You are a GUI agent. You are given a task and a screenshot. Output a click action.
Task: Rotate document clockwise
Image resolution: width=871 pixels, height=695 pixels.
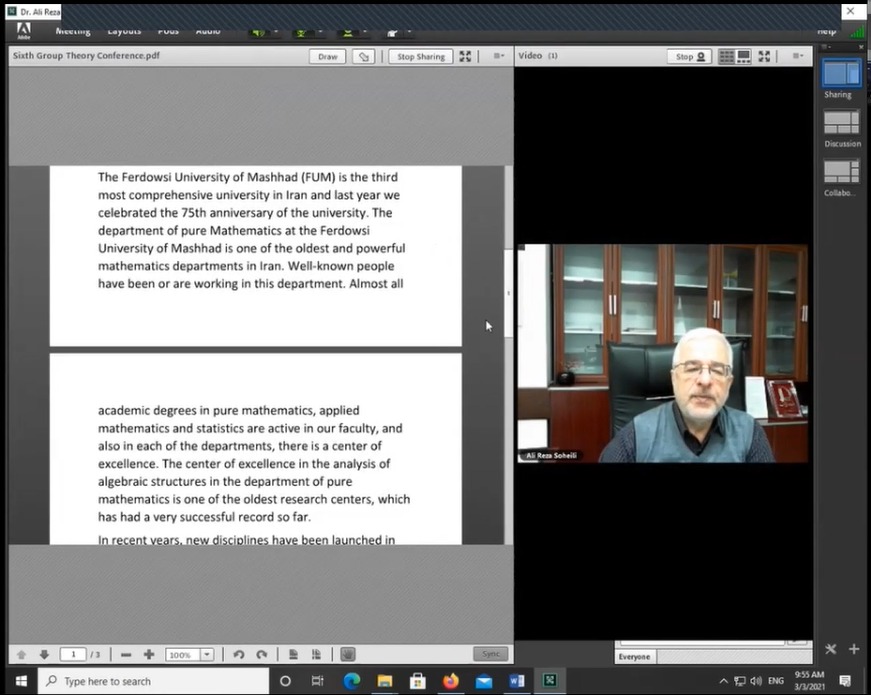click(261, 654)
